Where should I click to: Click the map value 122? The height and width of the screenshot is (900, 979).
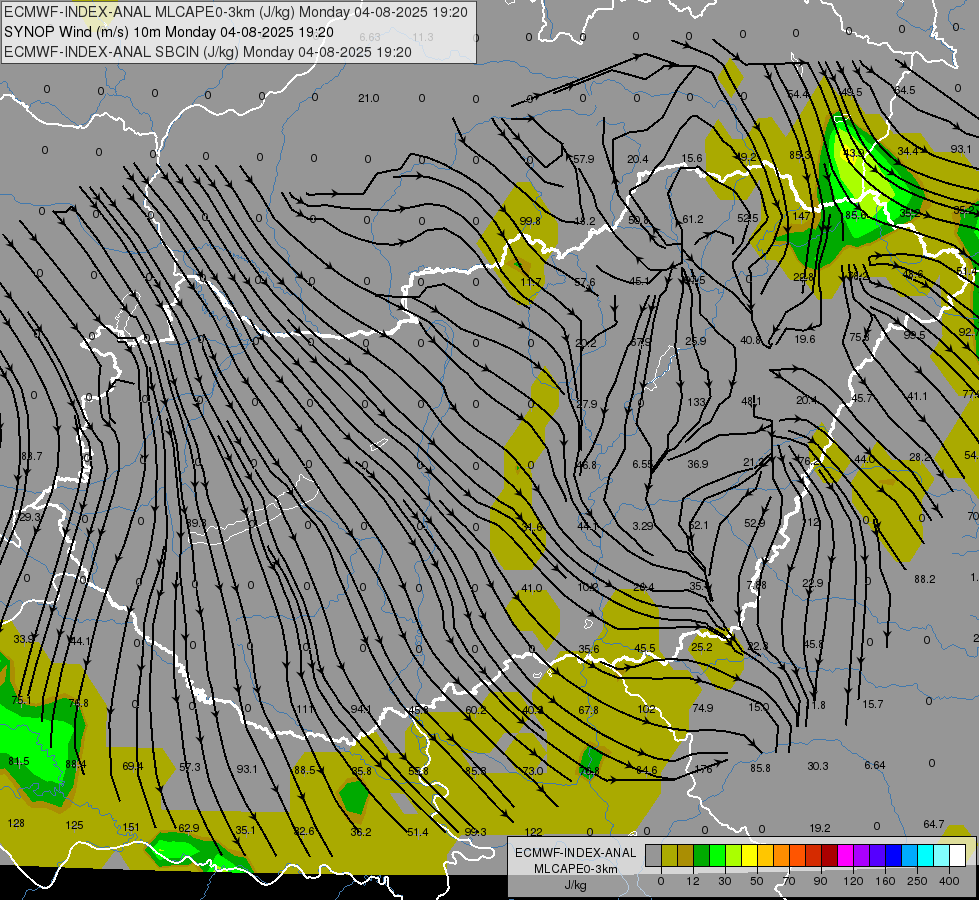[x=533, y=832]
